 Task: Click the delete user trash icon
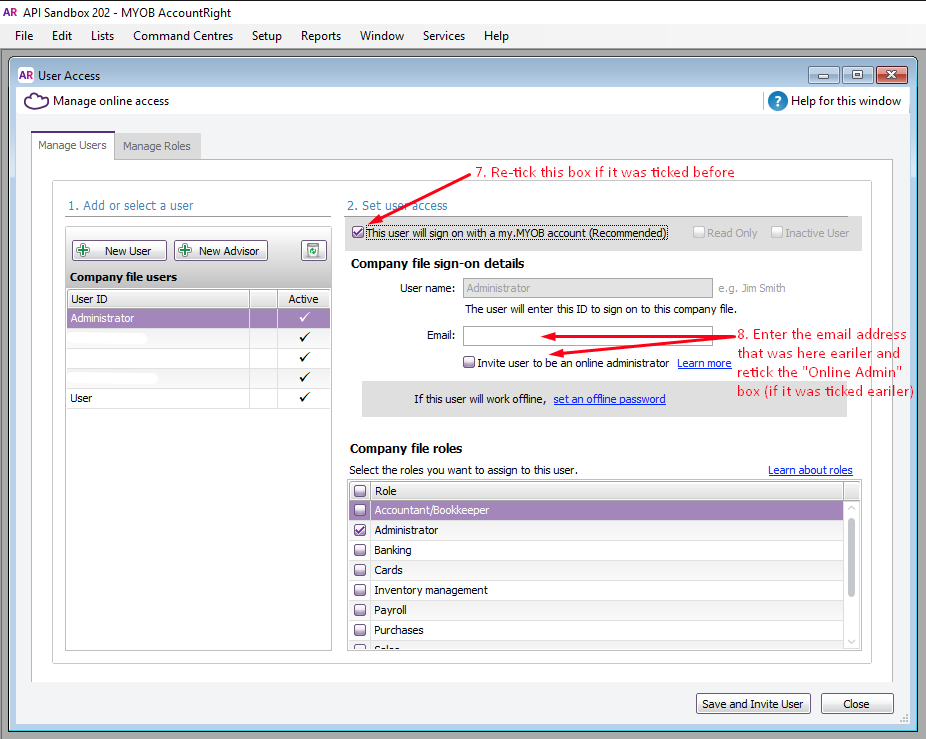click(313, 250)
